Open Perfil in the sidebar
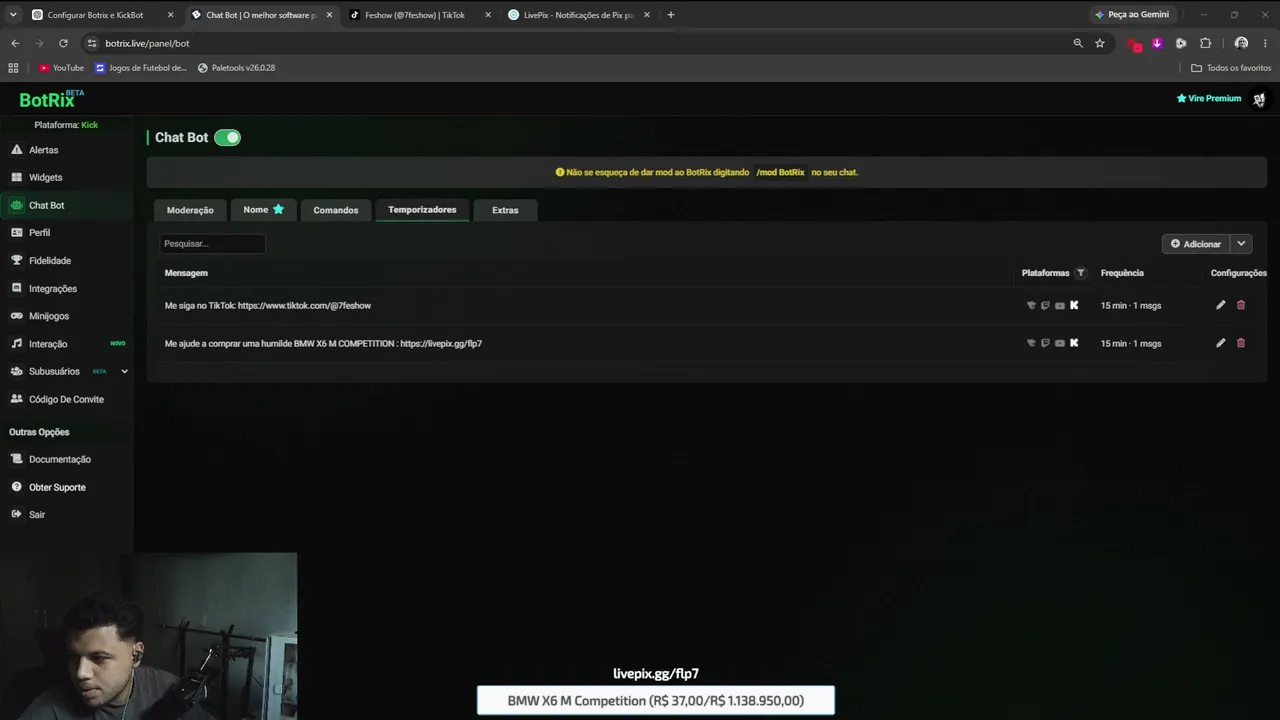 coord(39,232)
